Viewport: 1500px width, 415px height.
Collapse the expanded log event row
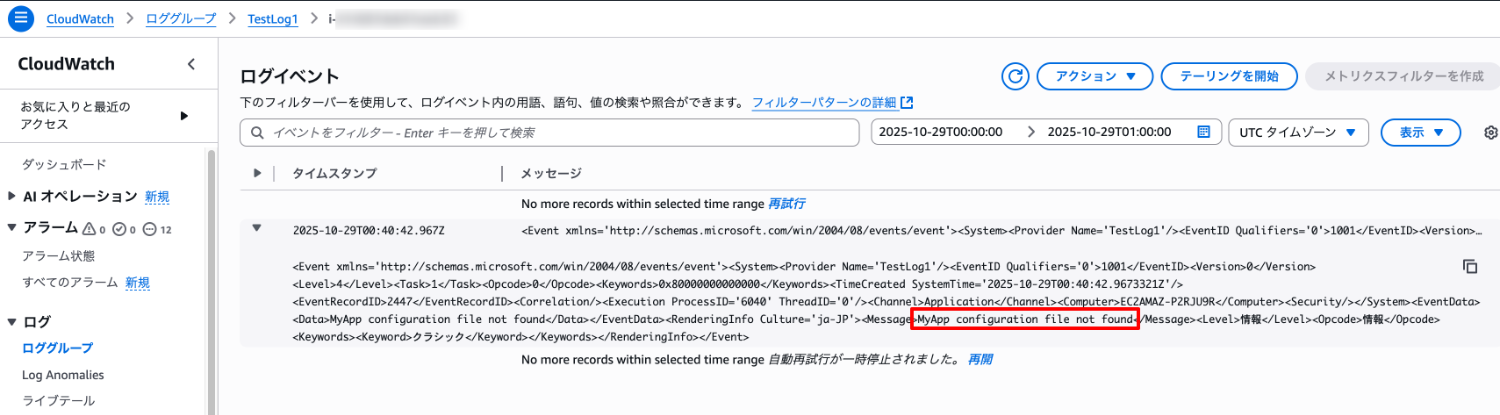[x=257, y=228]
